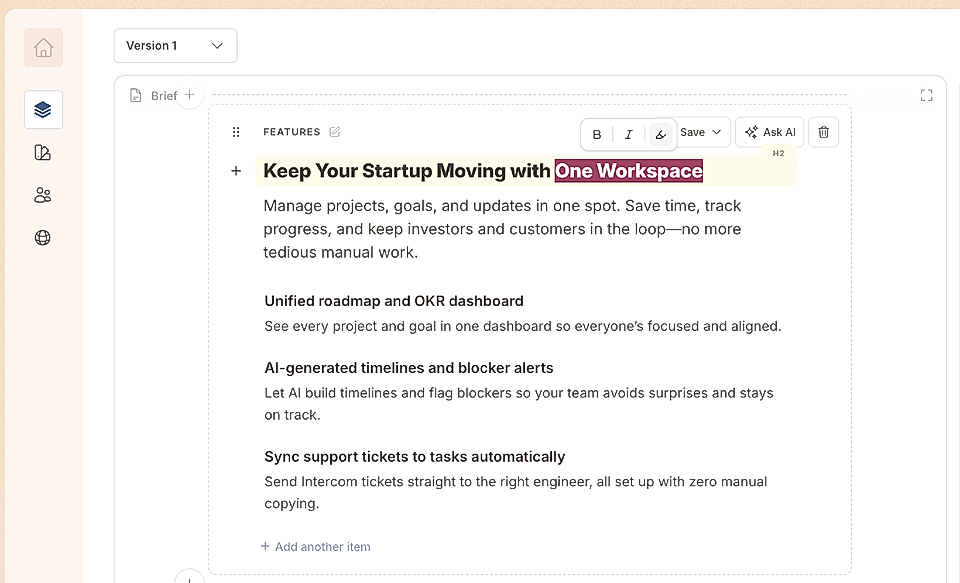The height and width of the screenshot is (583, 960).
Task: Click the Ask AI sparkle button
Action: [x=769, y=131]
